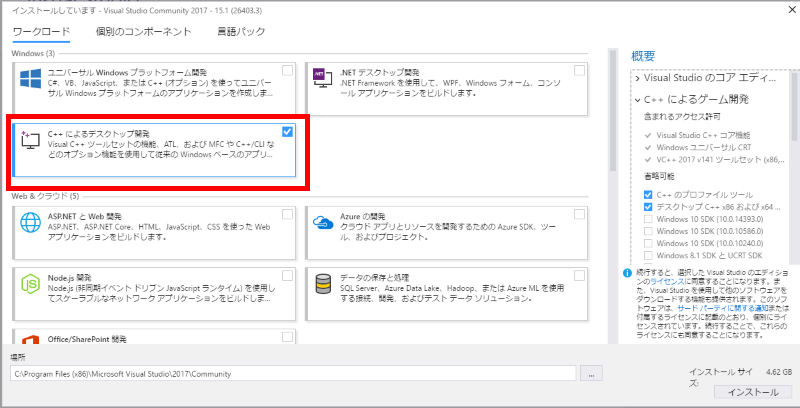Click the 概要 heading
The height and width of the screenshot is (408, 800).
tap(643, 56)
